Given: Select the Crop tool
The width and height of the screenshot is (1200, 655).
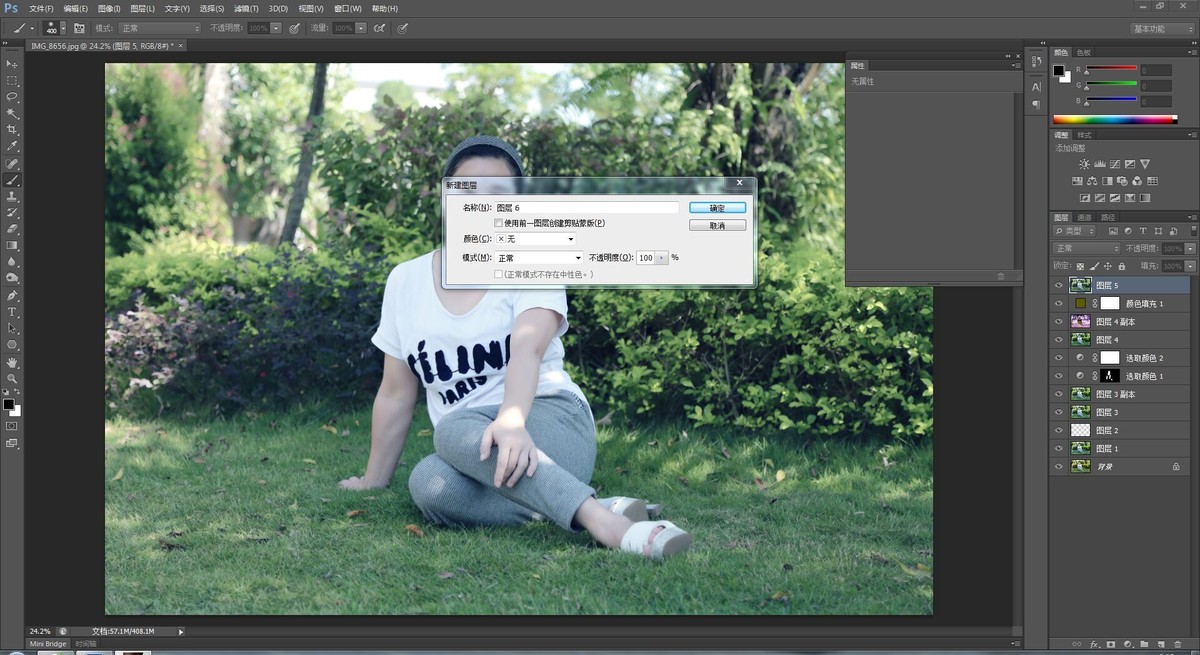Looking at the screenshot, I should point(13,130).
